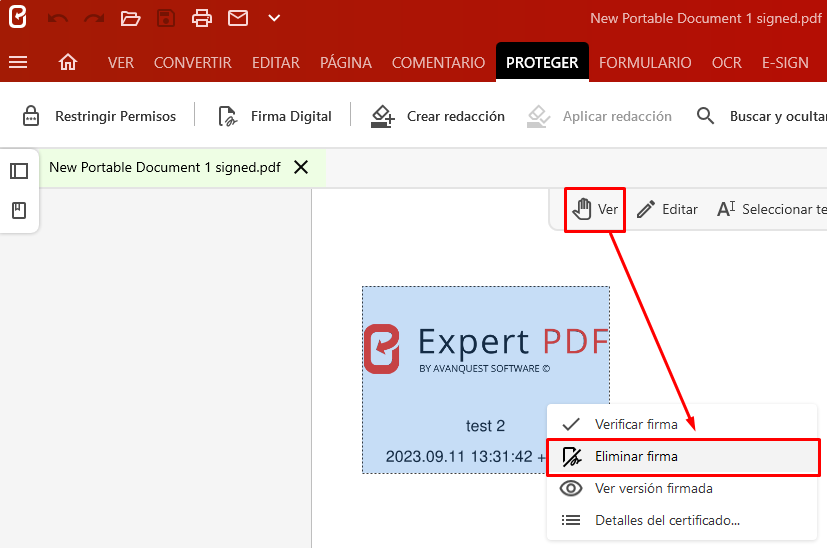The image size is (827, 548).
Task: Click the Restringir Permisos lock icon
Action: [x=31, y=116]
